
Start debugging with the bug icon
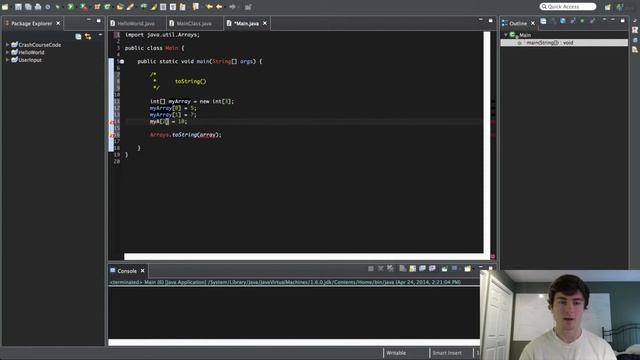click(57, 7)
